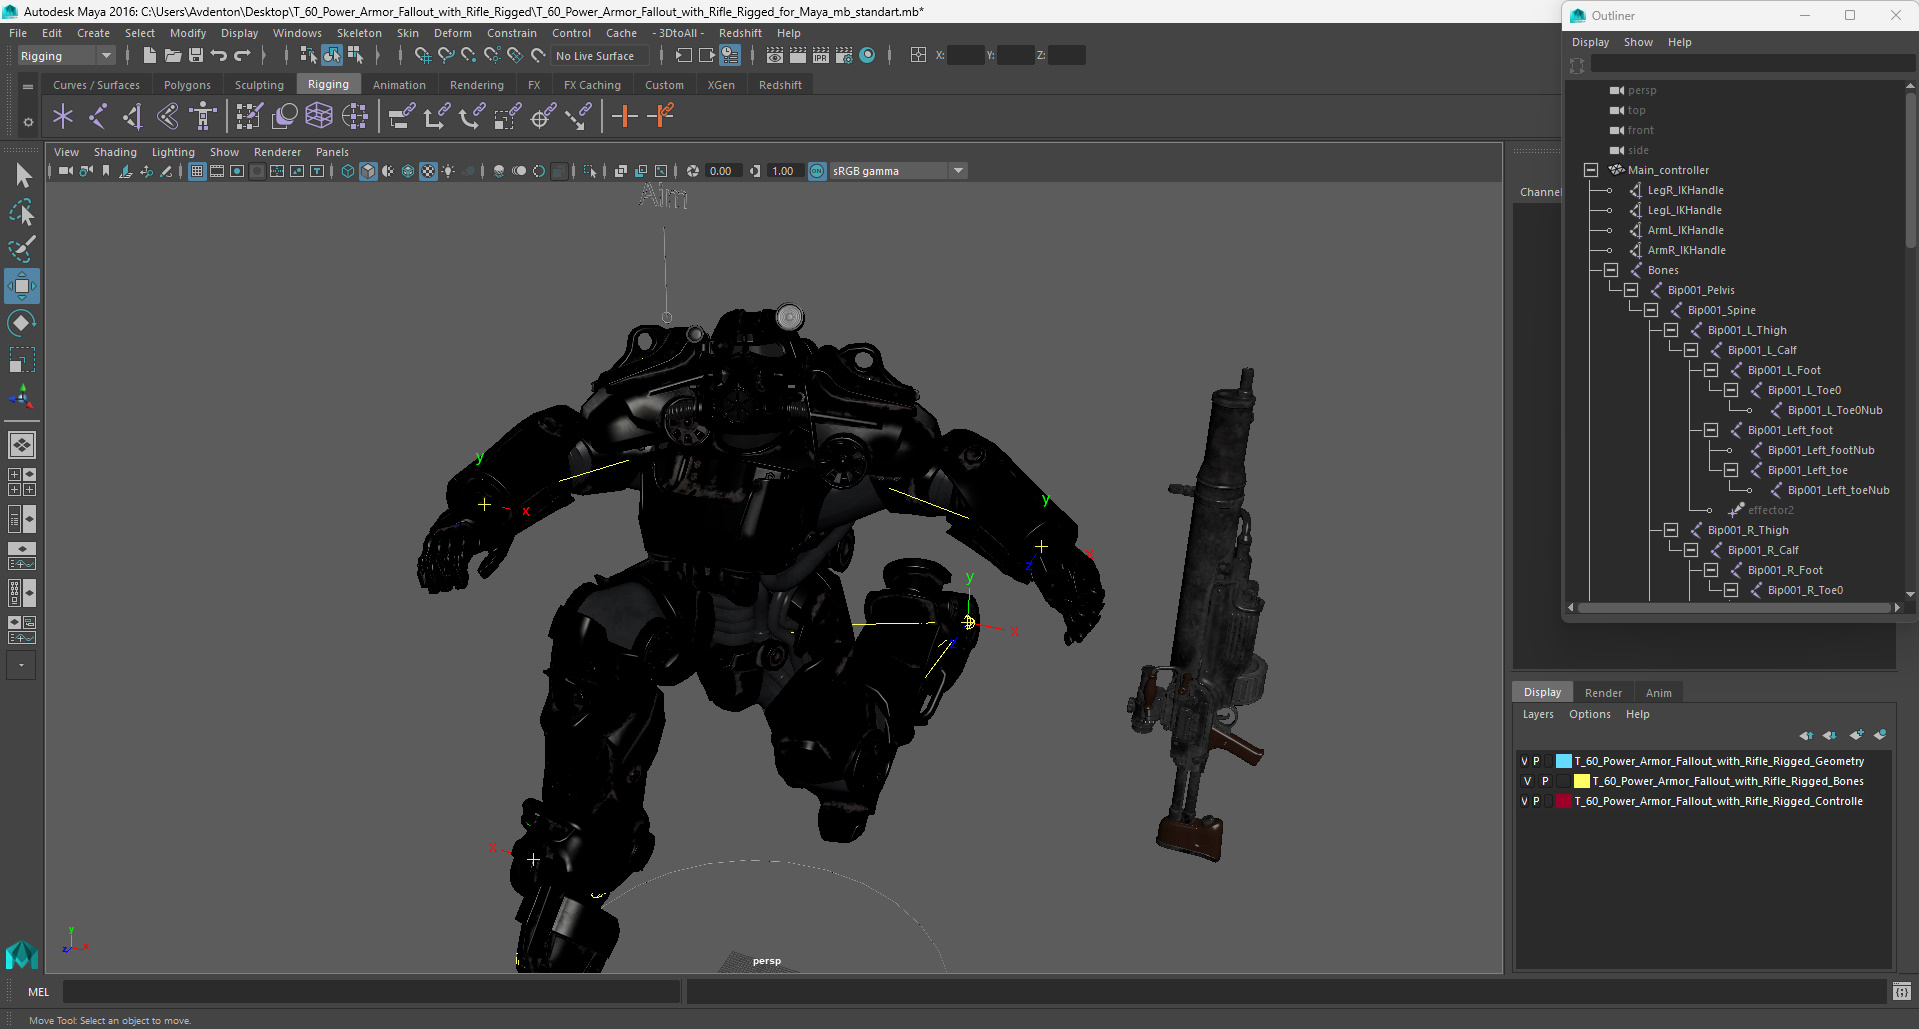
Task: Open the Layers menu in layer editor
Action: (1538, 714)
